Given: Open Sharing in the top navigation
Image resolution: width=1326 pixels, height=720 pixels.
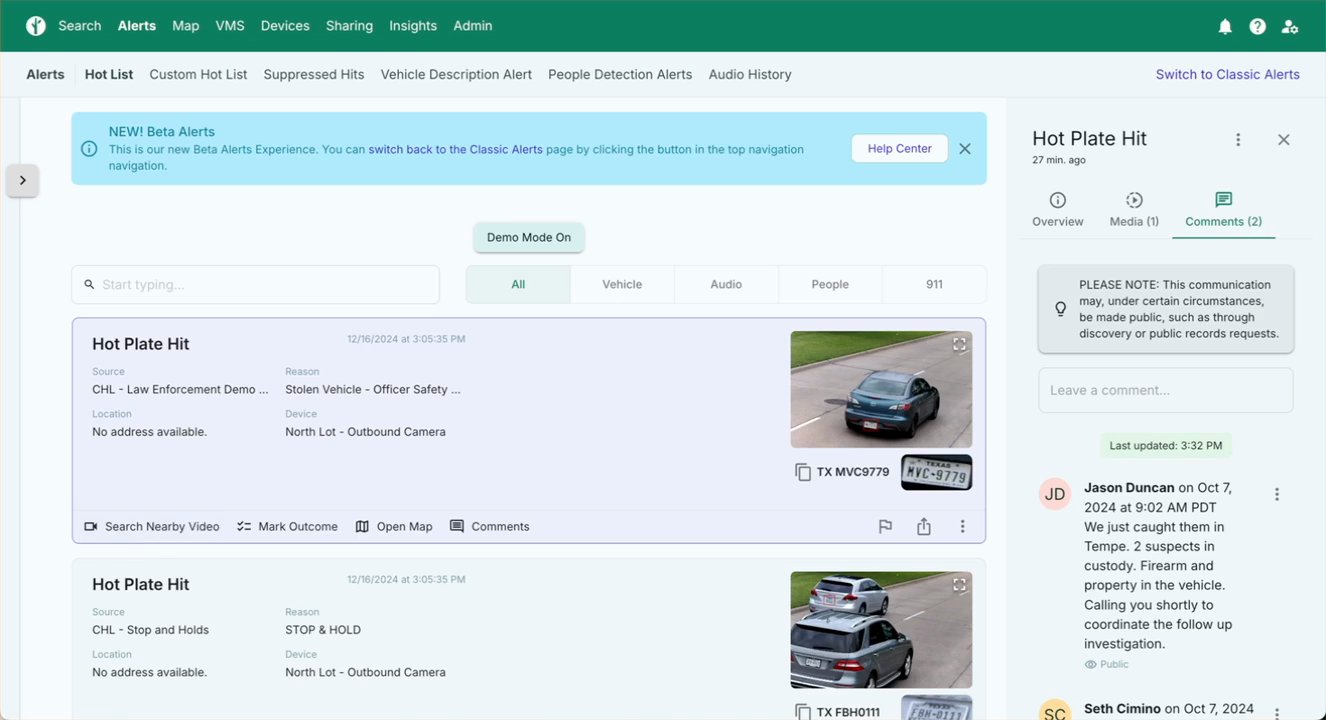Looking at the screenshot, I should [349, 26].
